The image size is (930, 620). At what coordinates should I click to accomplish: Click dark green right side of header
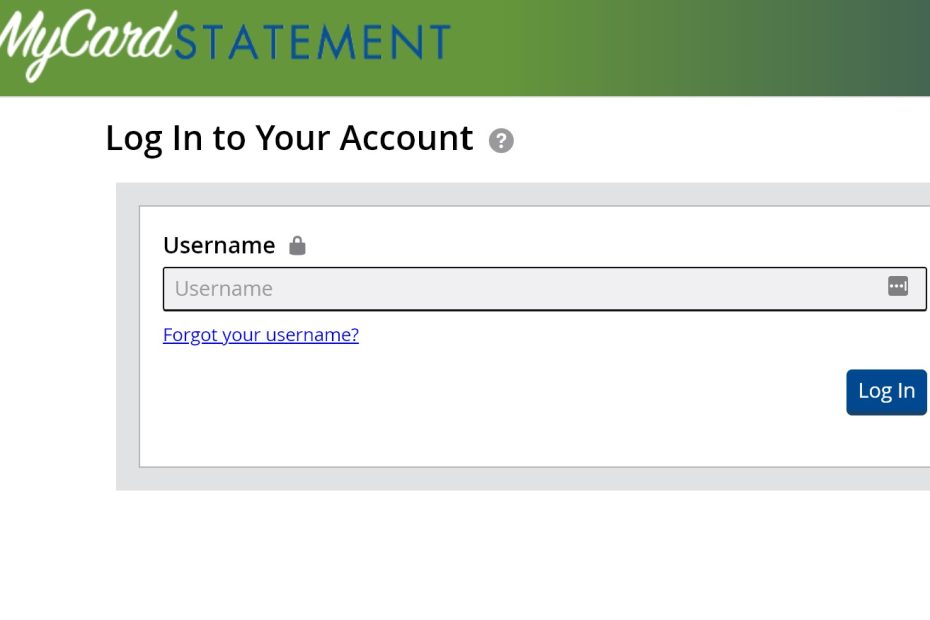pyautogui.click(x=890, y=48)
